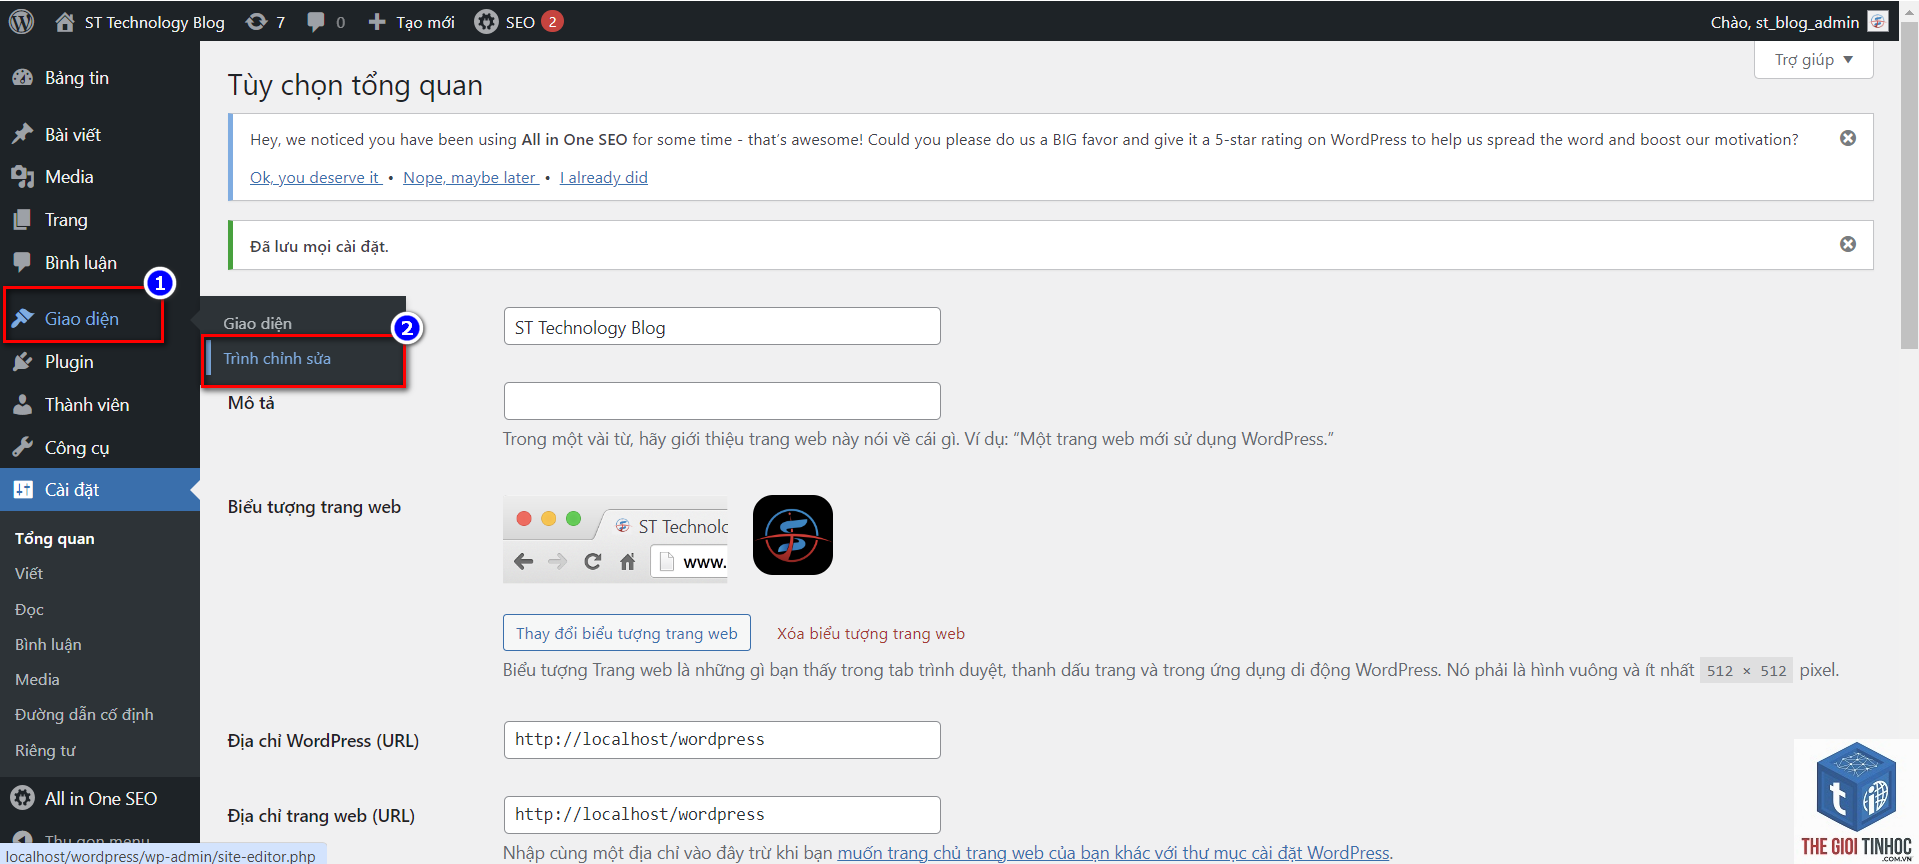The height and width of the screenshot is (864, 1919).
Task: Open Riêng tư settings submenu
Action: (x=45, y=750)
